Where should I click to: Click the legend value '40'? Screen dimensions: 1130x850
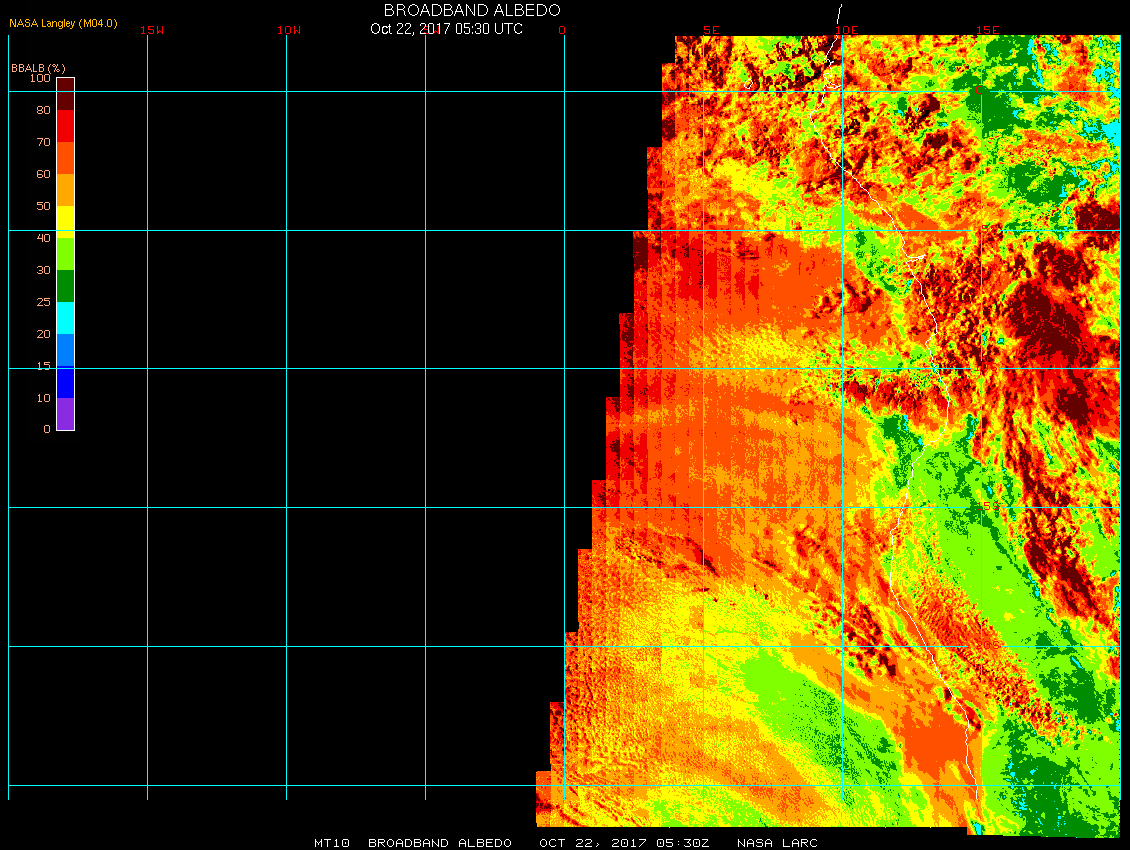pyautogui.click(x=44, y=238)
